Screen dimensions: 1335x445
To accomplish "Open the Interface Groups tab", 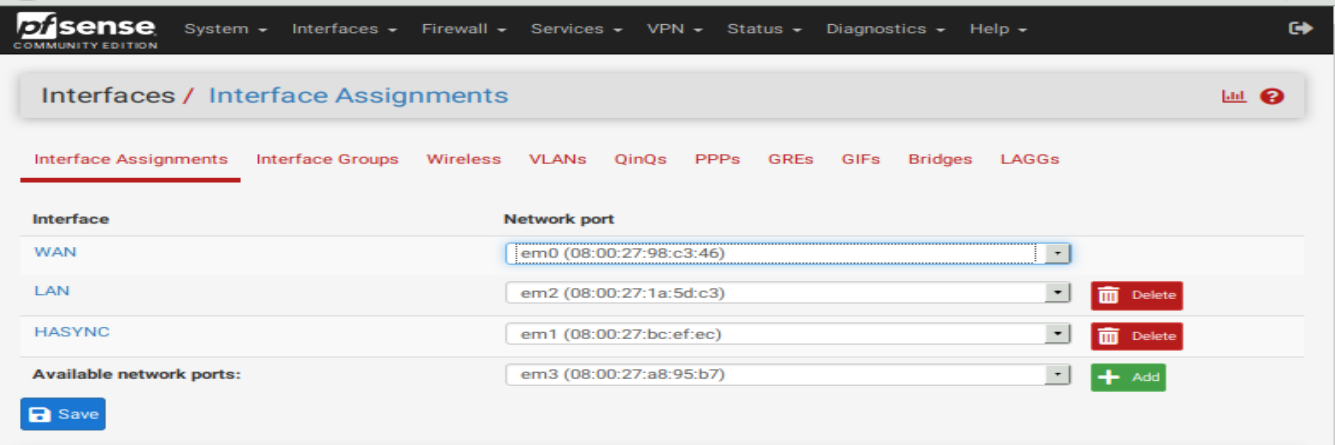I will pos(327,159).
